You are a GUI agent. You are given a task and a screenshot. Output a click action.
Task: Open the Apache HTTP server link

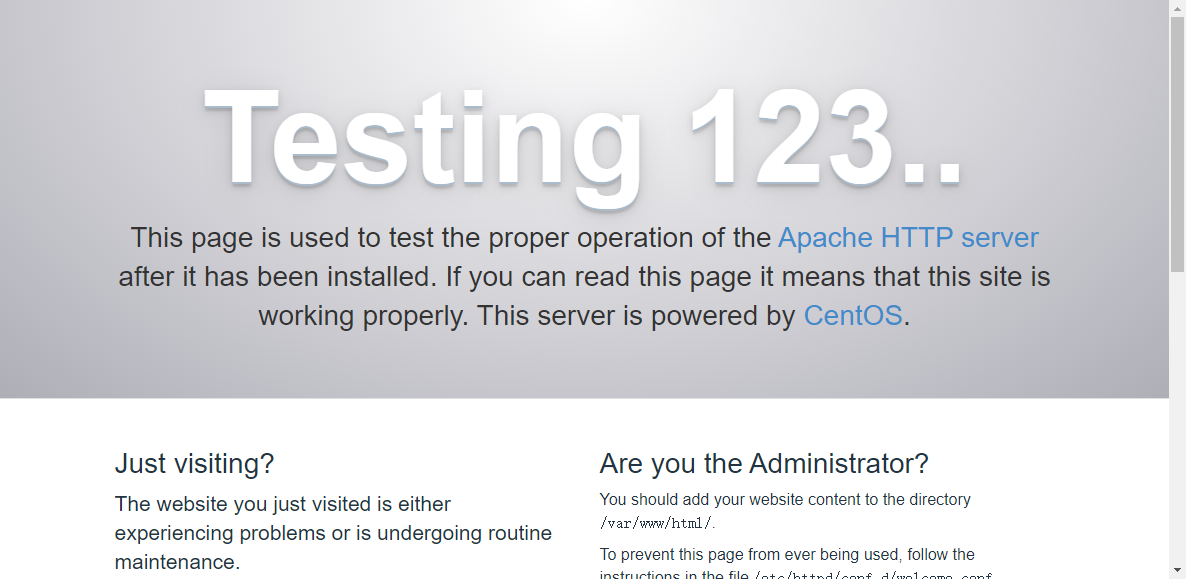(x=908, y=238)
